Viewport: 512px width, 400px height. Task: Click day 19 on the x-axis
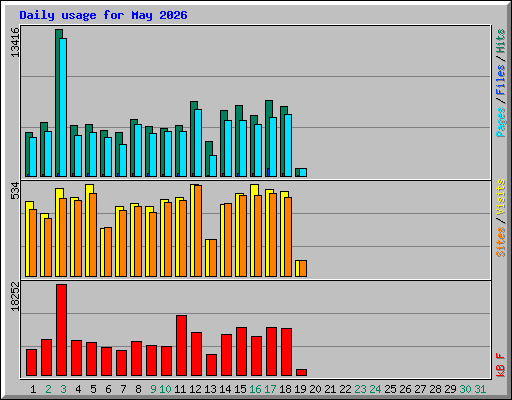[300, 389]
